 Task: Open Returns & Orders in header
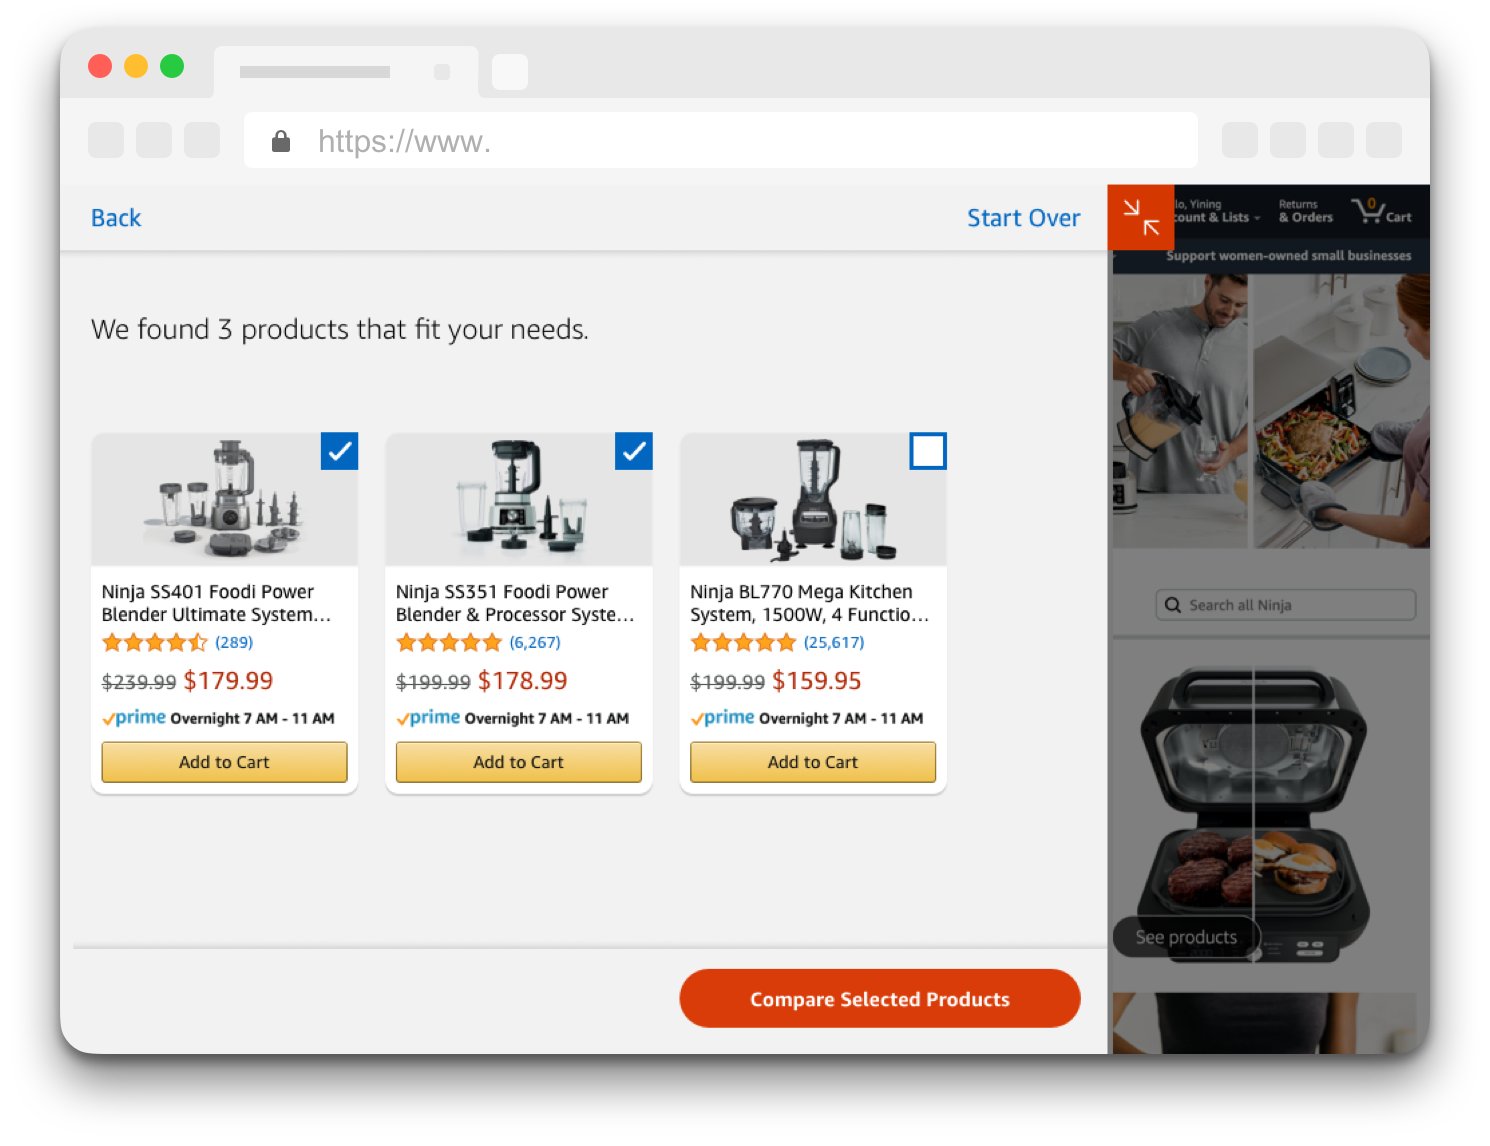(1305, 211)
